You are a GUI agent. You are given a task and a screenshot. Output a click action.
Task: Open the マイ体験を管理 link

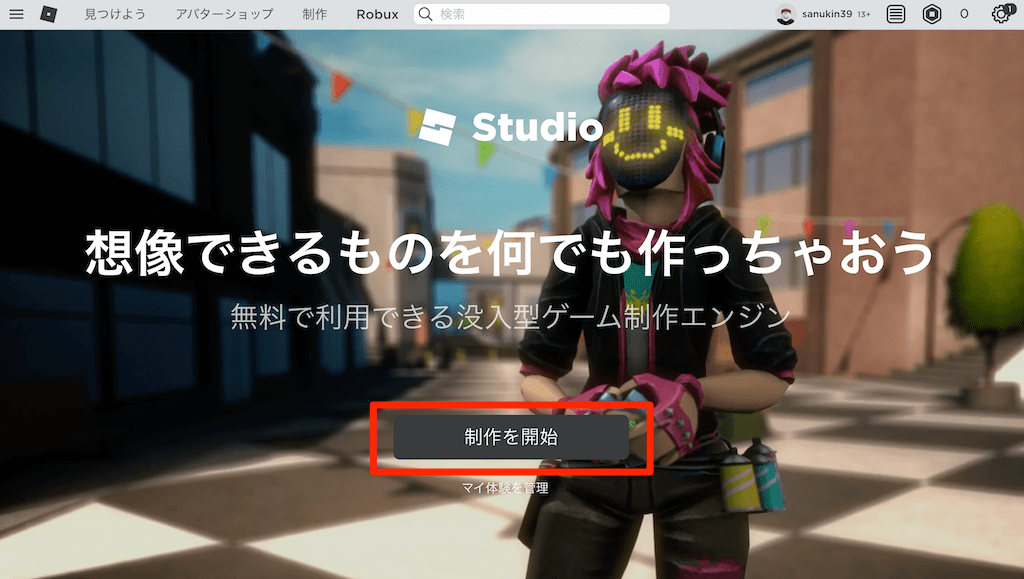click(x=505, y=488)
